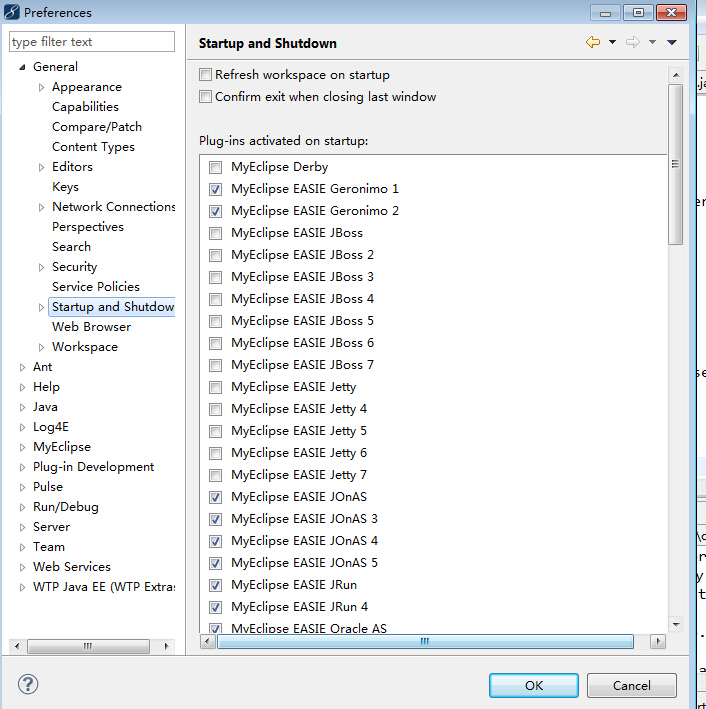Enable Refresh workspace on startup
This screenshot has width=706, height=709.
pyautogui.click(x=206, y=75)
